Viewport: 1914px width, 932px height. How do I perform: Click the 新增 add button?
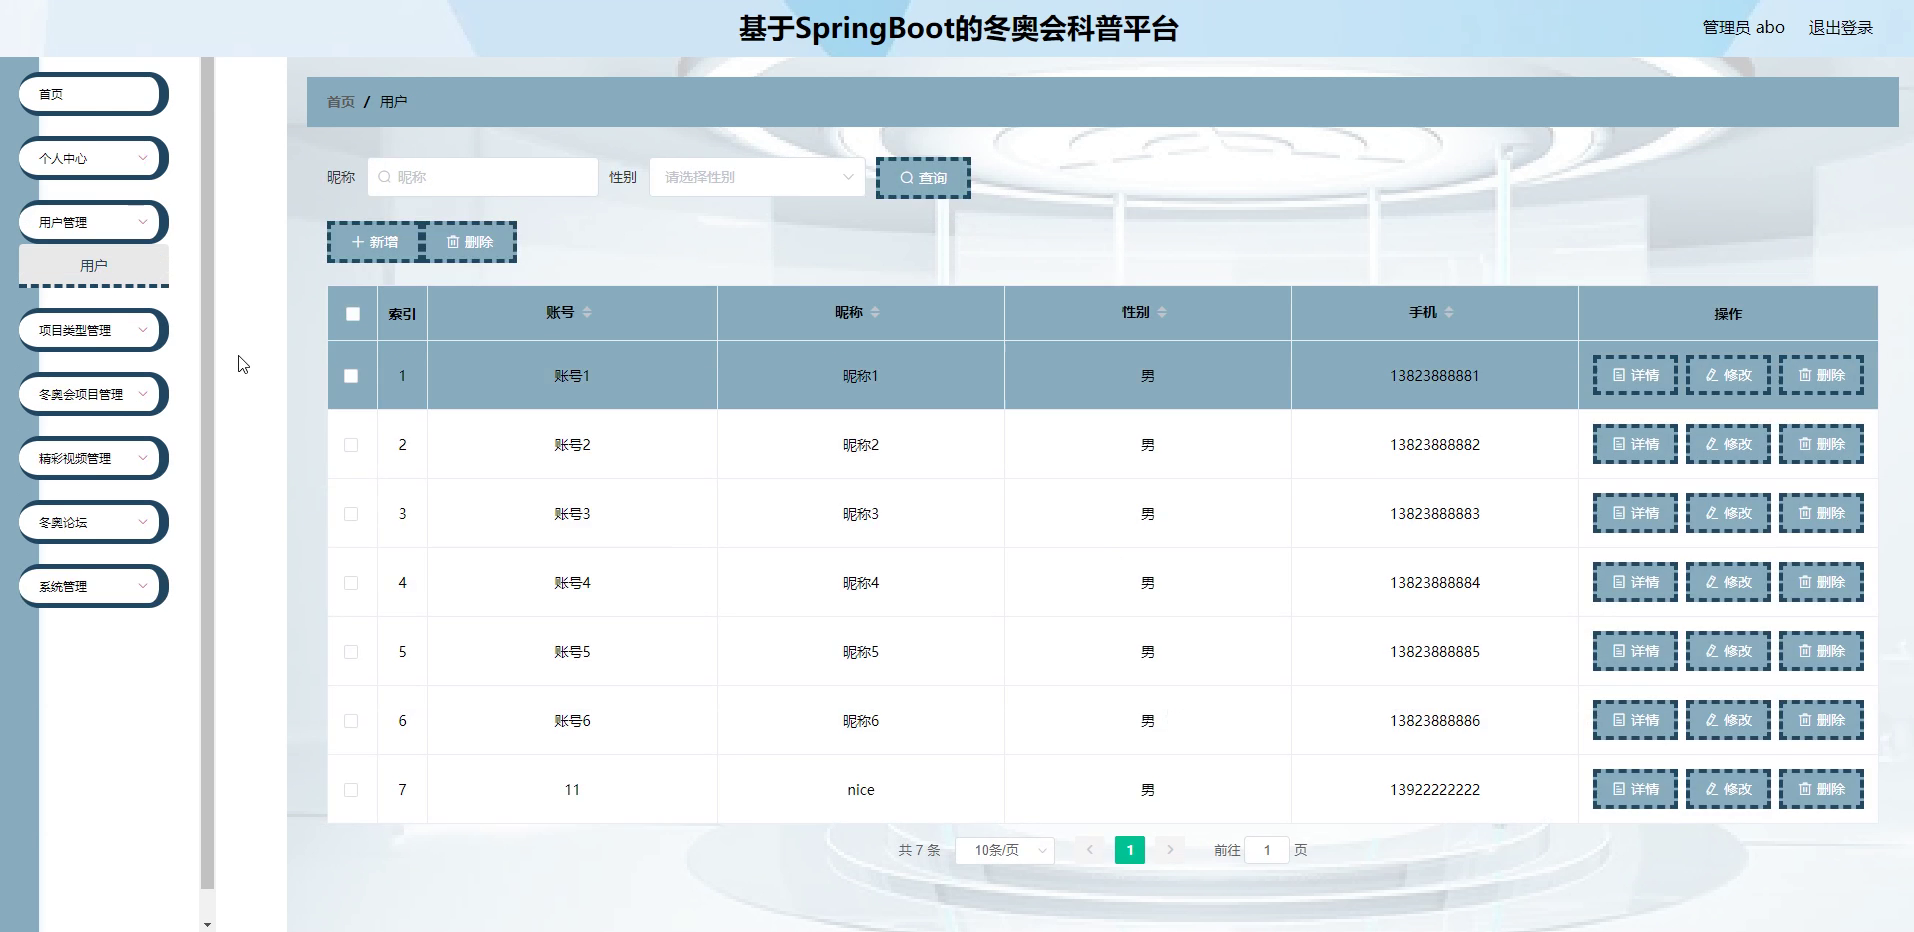[375, 242]
